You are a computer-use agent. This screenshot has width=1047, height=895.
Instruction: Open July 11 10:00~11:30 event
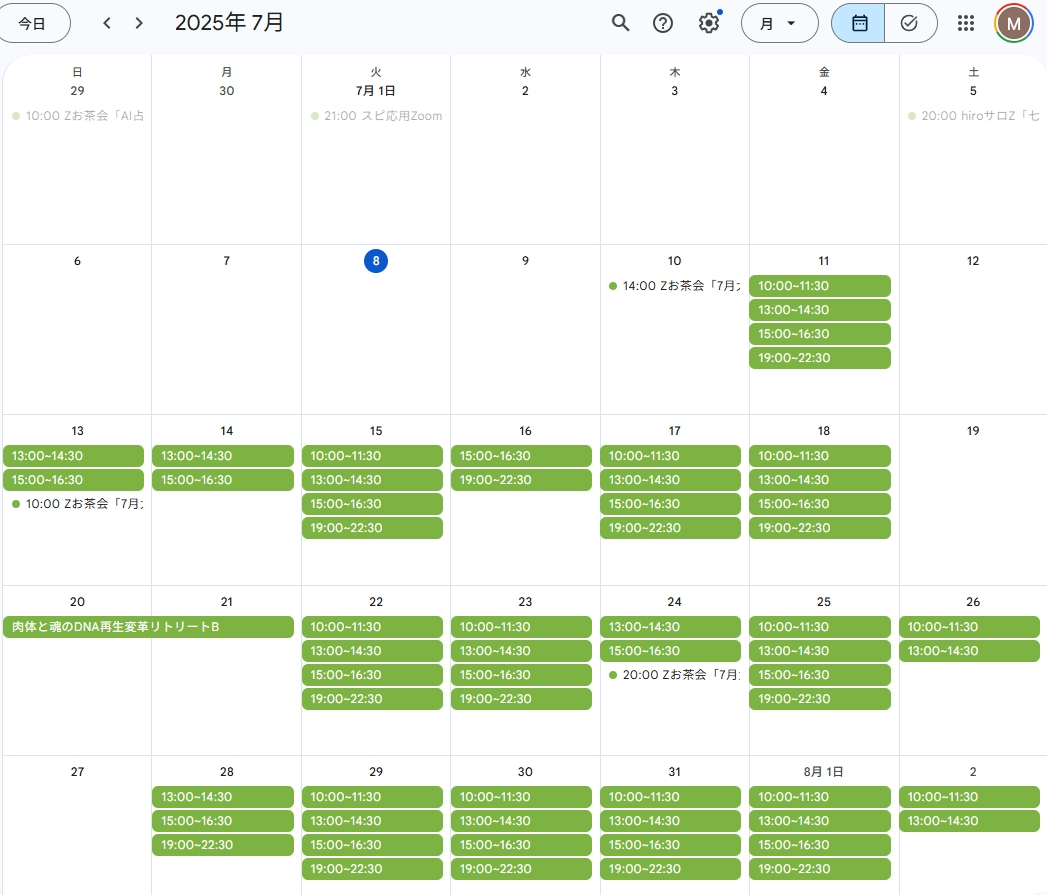tap(819, 286)
